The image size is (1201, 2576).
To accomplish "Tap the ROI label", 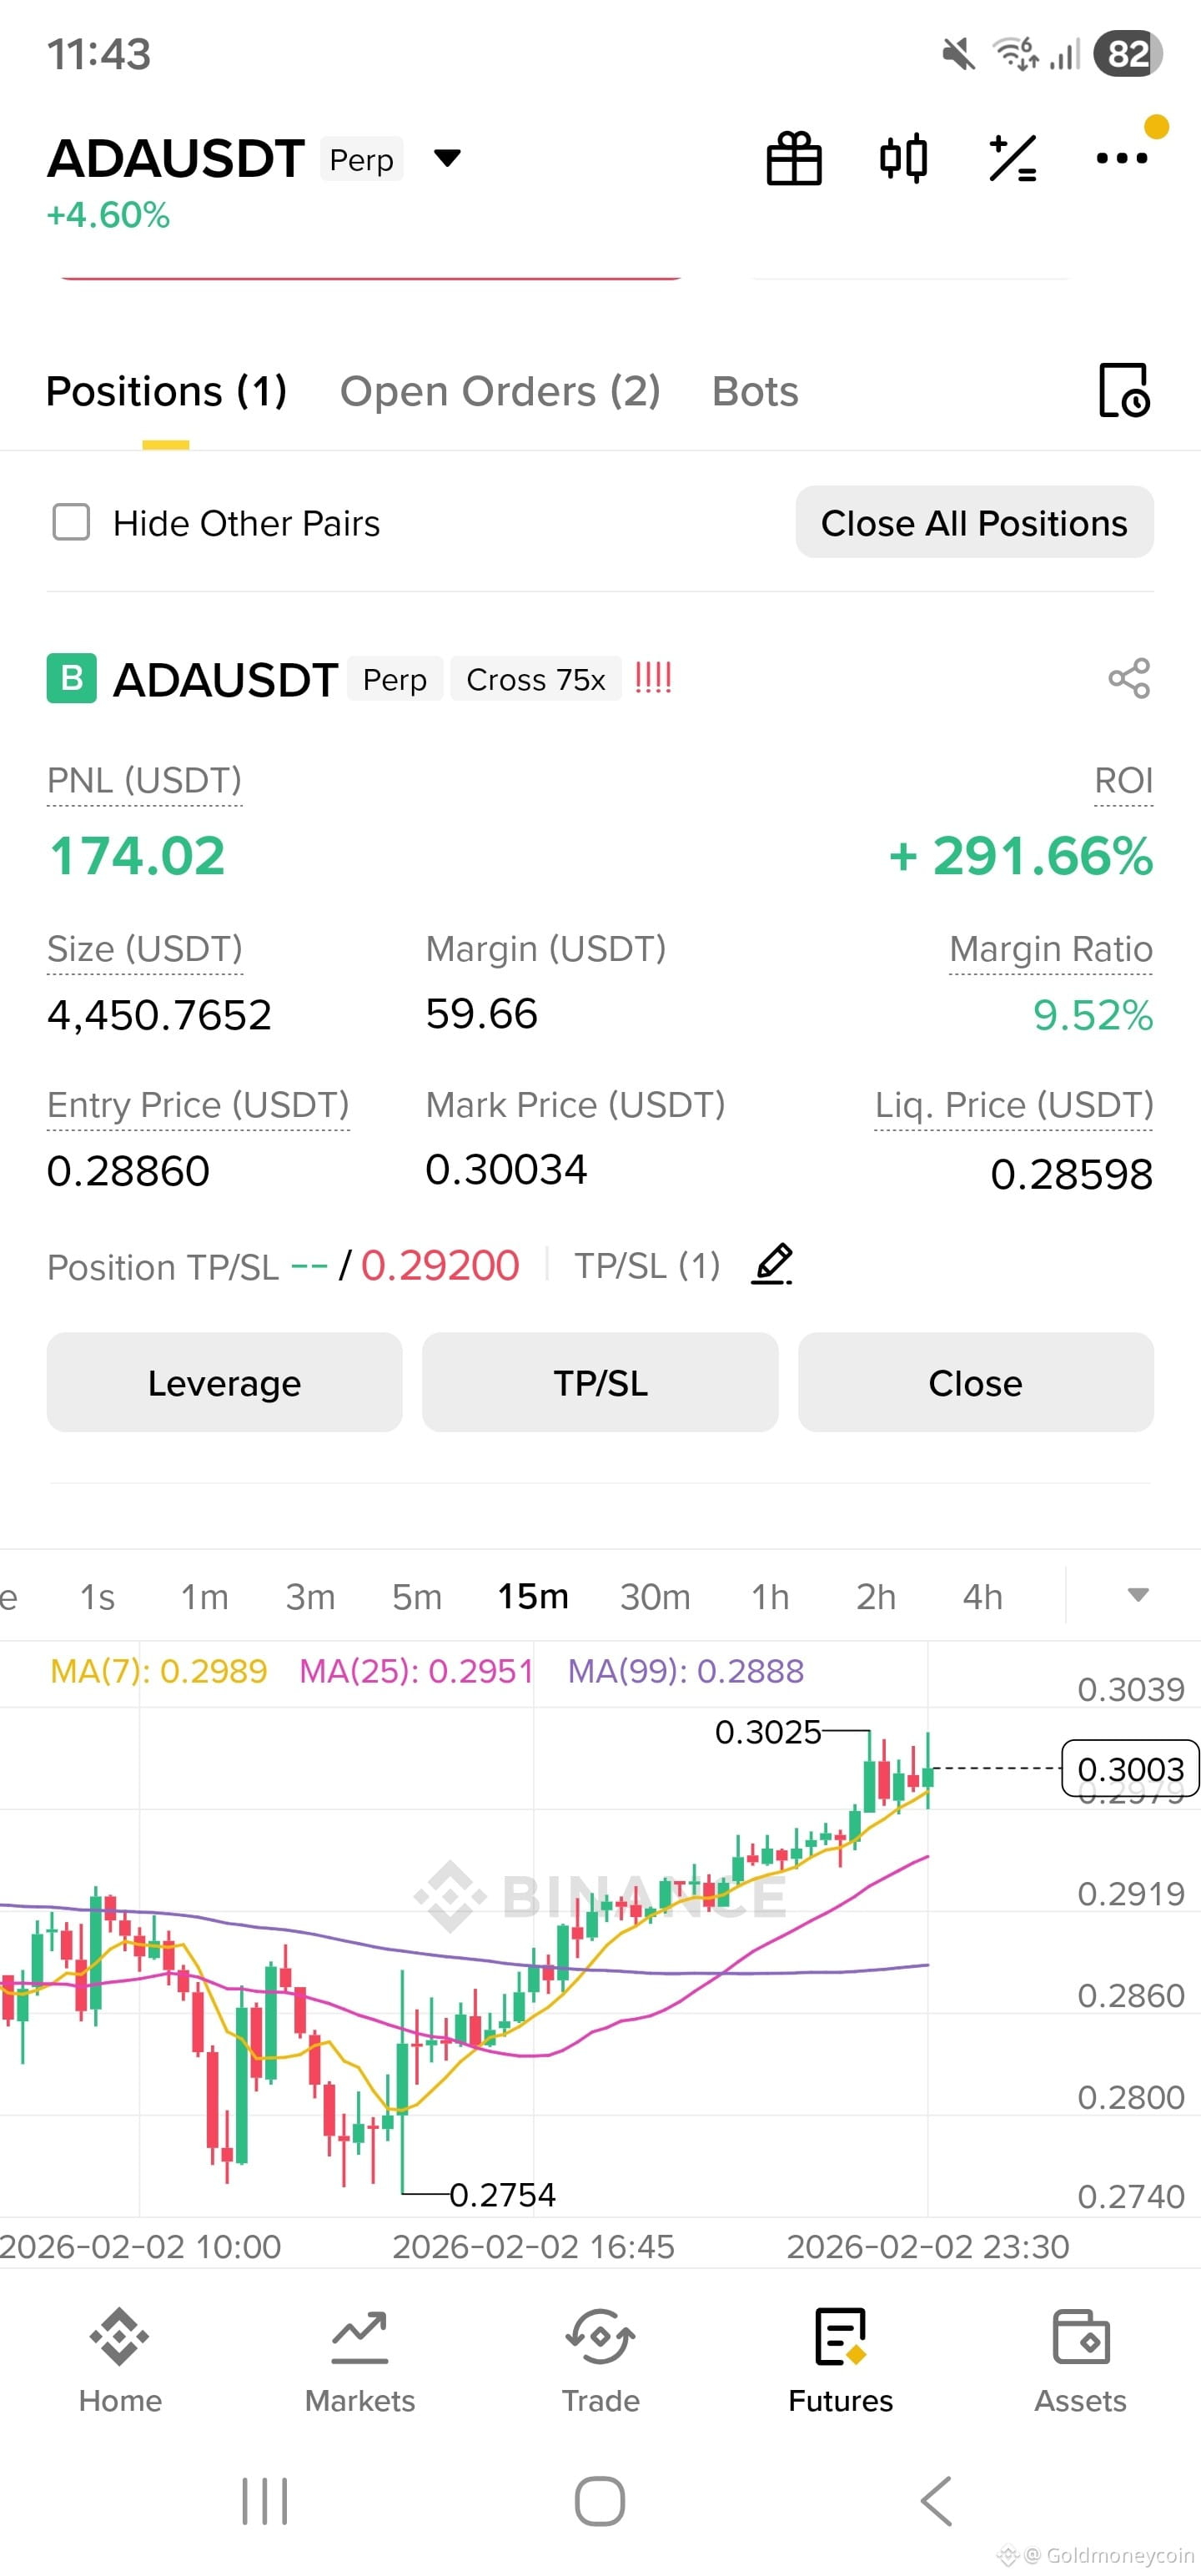I will 1124,781.
